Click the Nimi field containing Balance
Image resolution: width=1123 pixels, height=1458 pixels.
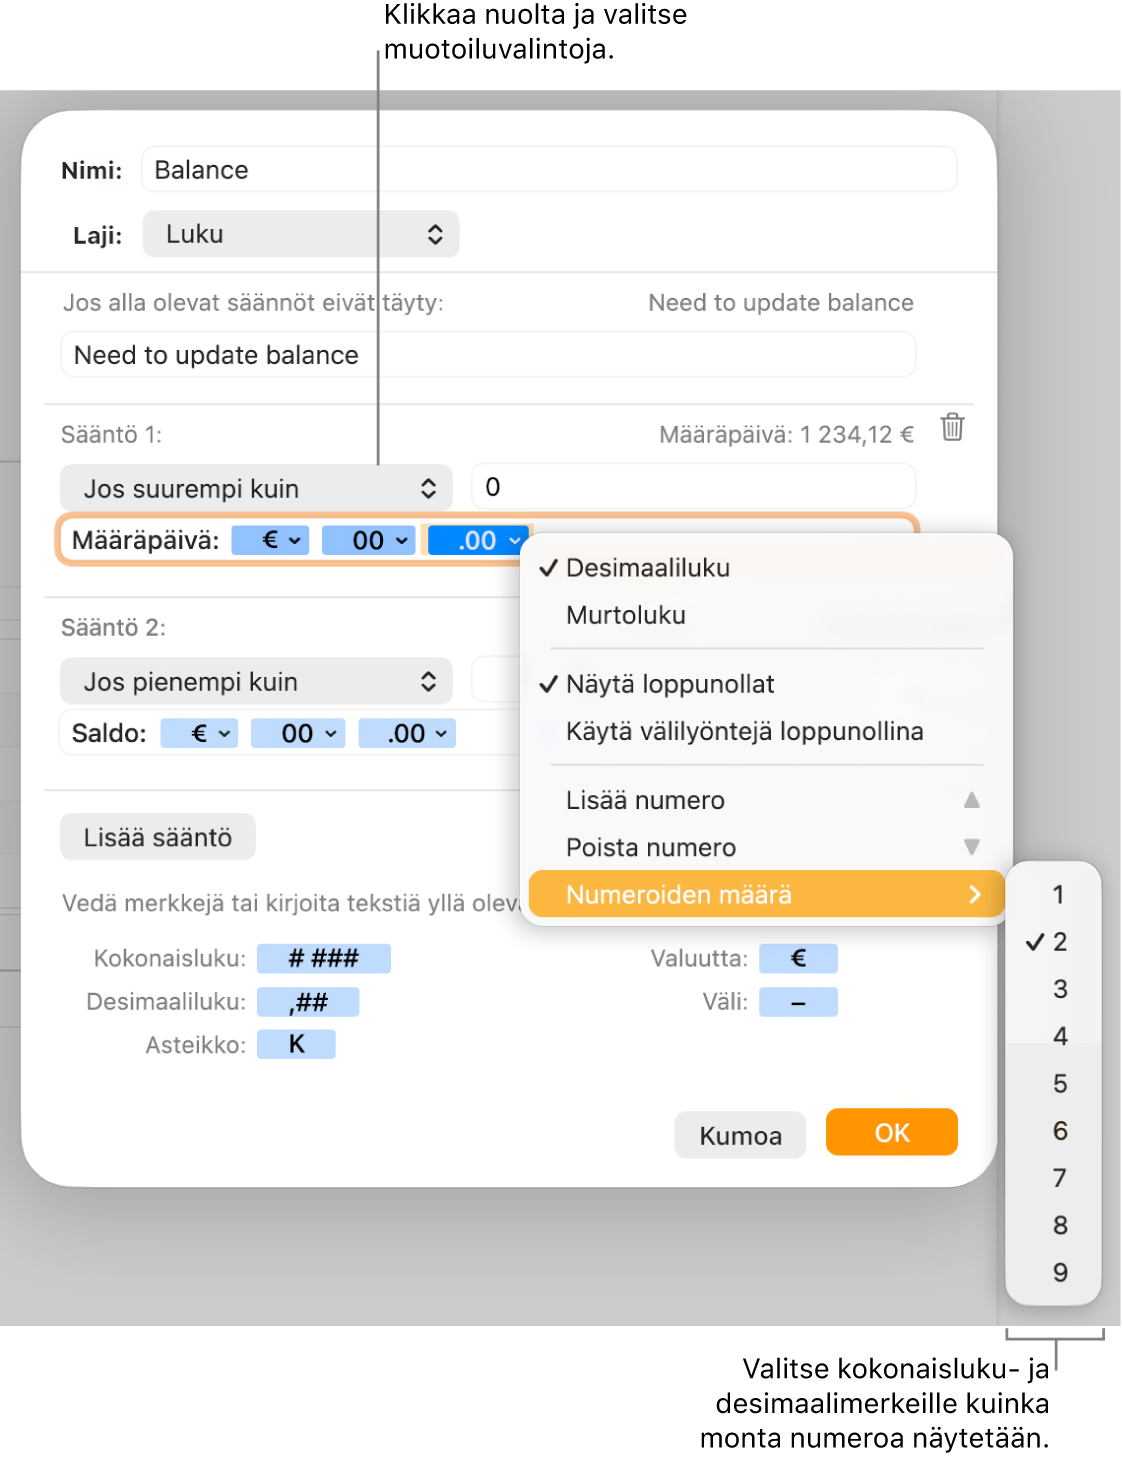549,170
